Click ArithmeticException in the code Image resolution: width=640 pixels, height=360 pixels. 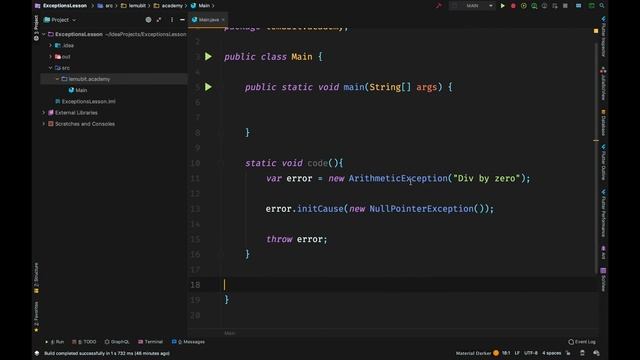pyautogui.click(x=398, y=178)
